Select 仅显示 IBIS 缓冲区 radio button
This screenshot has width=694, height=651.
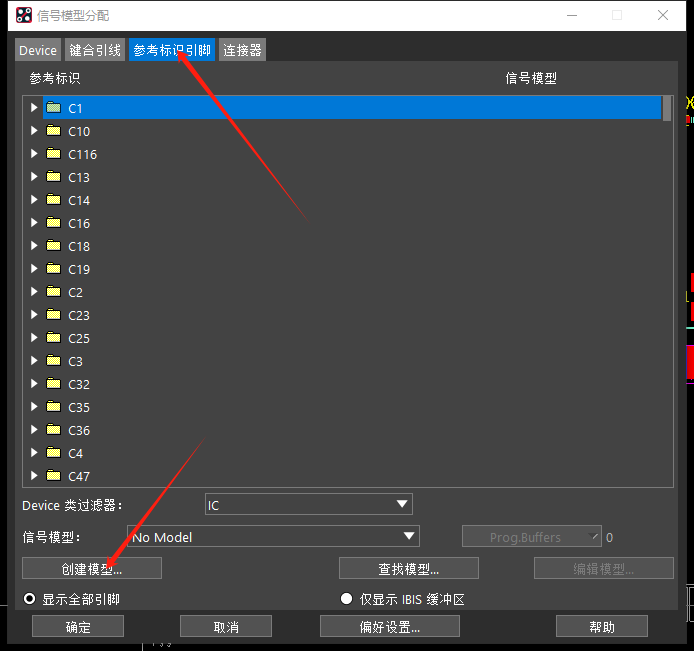[x=347, y=599]
